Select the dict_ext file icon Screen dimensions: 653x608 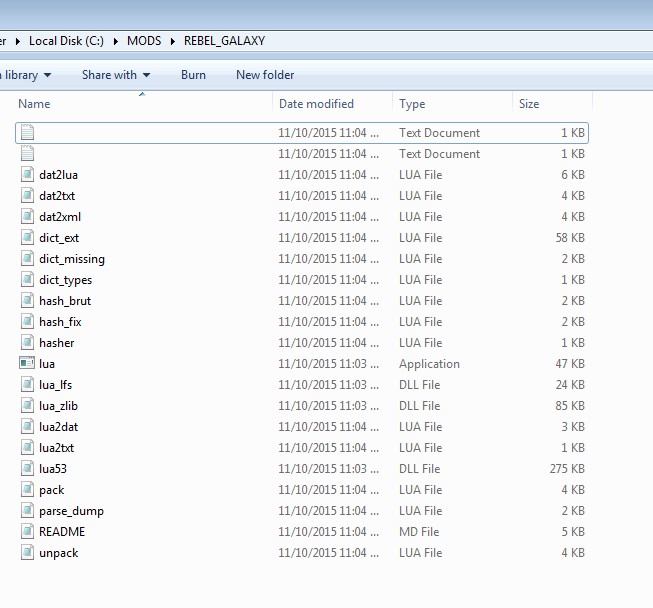point(27,237)
